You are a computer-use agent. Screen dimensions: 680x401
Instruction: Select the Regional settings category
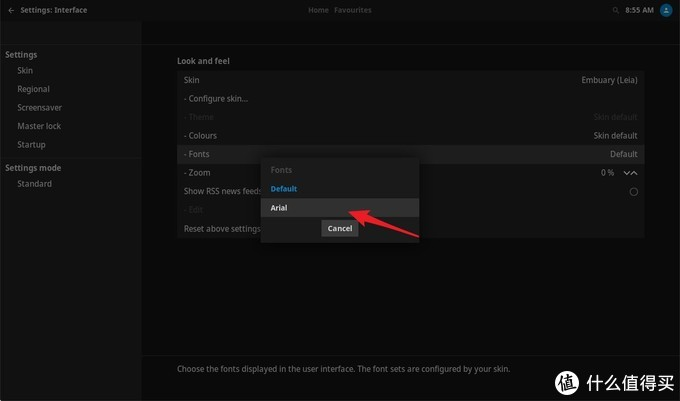(33, 89)
